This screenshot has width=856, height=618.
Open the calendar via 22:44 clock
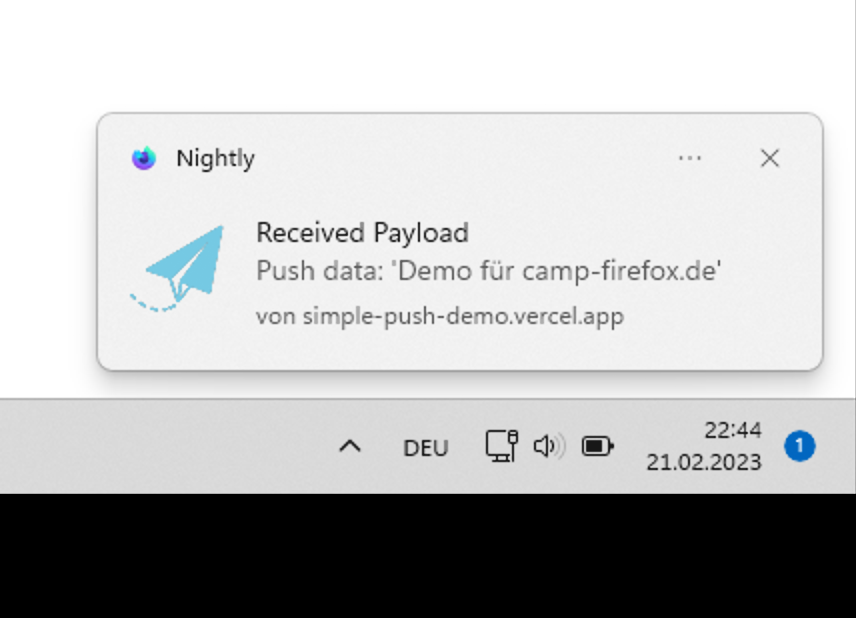[732, 430]
